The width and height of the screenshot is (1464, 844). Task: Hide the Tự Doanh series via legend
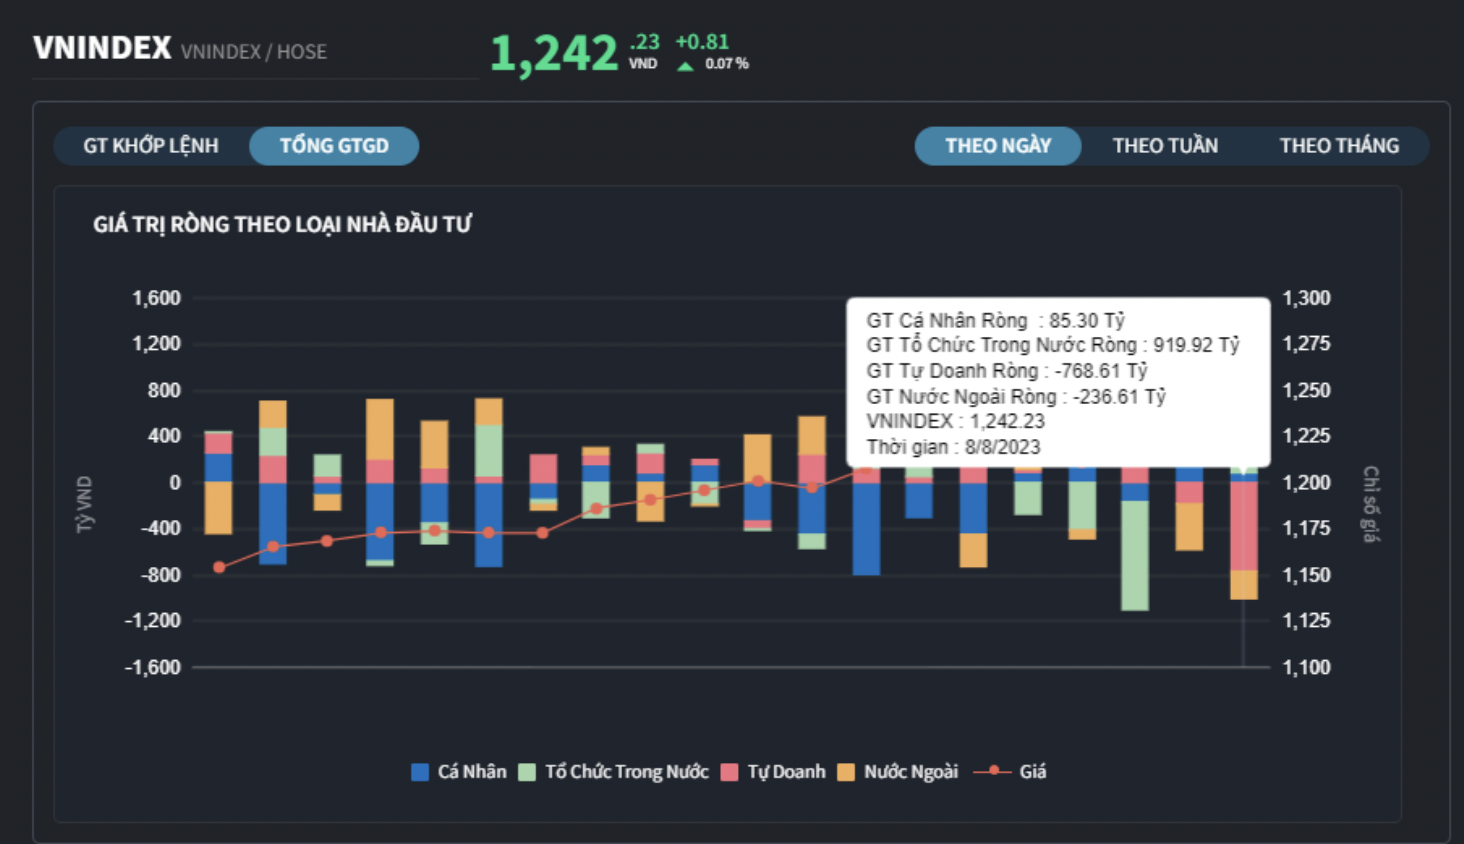[773, 772]
